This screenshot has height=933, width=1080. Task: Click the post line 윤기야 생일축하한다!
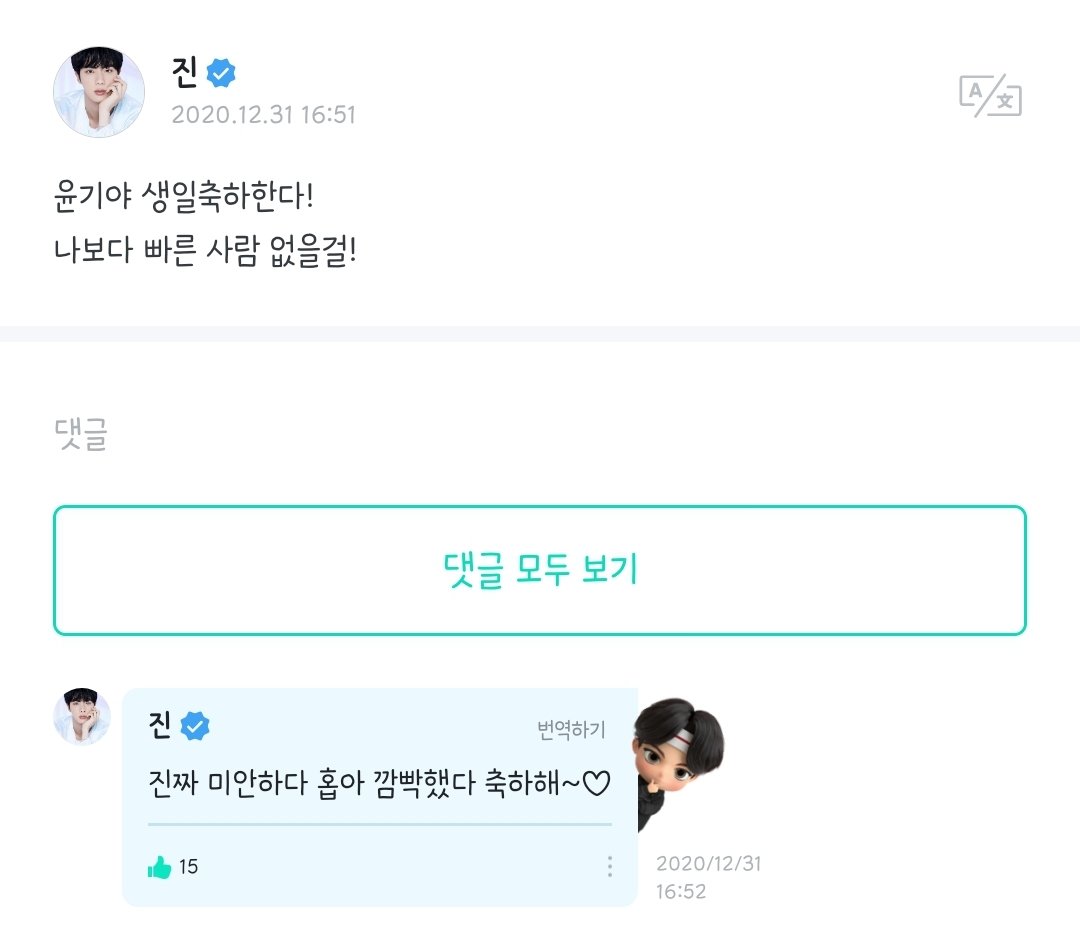point(183,196)
